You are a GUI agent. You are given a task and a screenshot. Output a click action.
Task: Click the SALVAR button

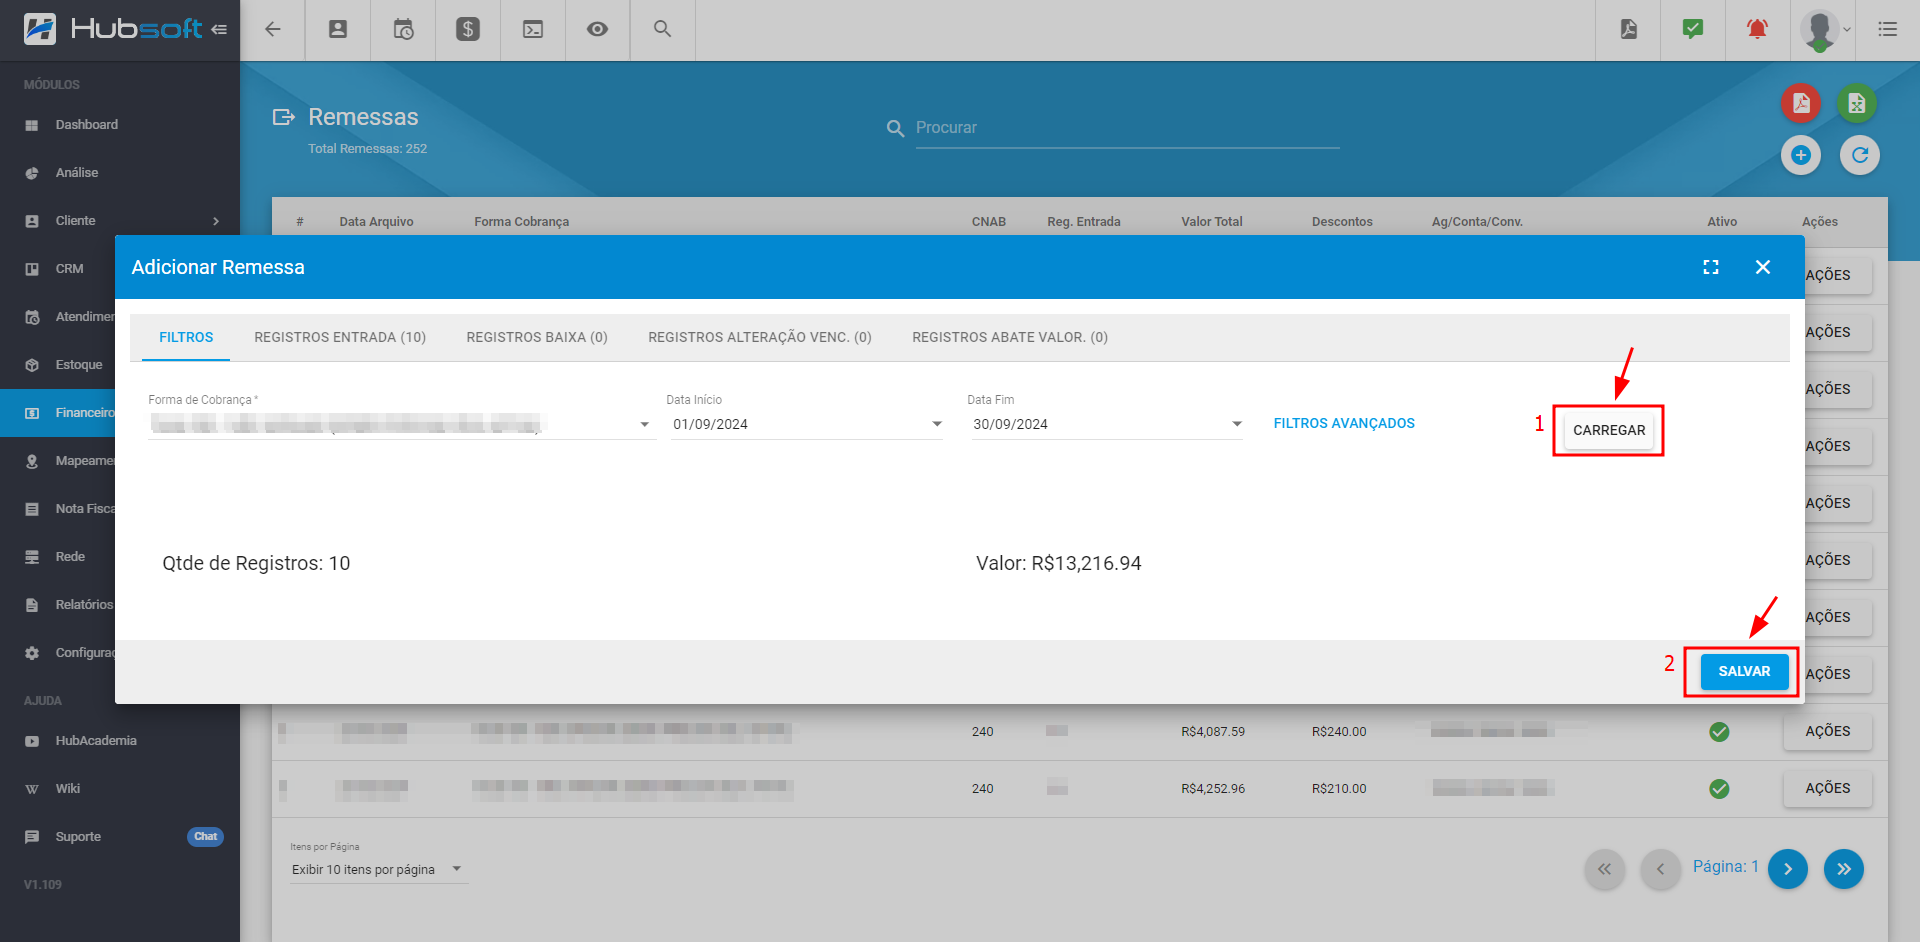[1744, 671]
